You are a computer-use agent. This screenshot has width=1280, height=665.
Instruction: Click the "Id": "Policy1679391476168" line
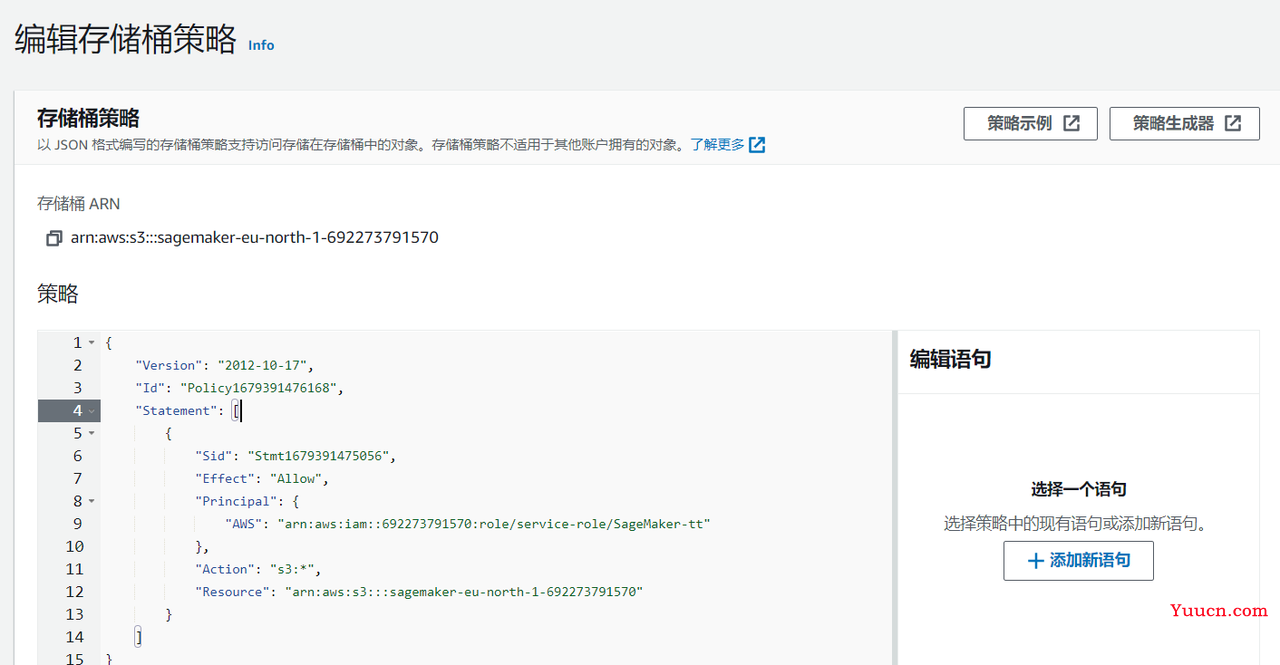pyautogui.click(x=240, y=388)
